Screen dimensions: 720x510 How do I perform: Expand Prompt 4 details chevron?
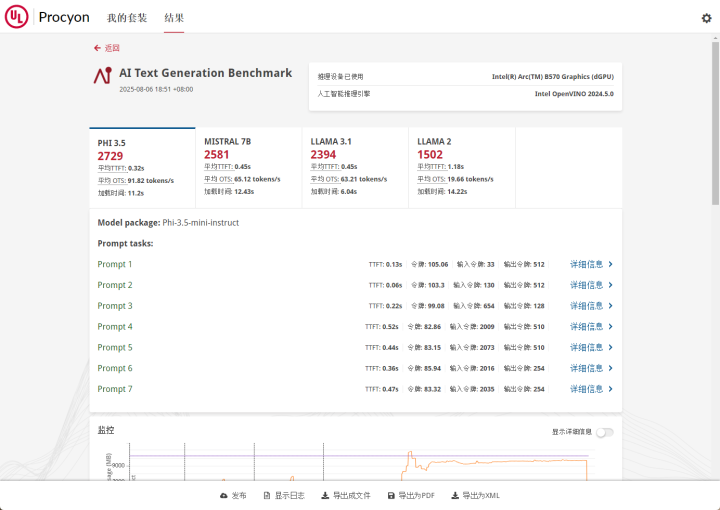click(610, 327)
